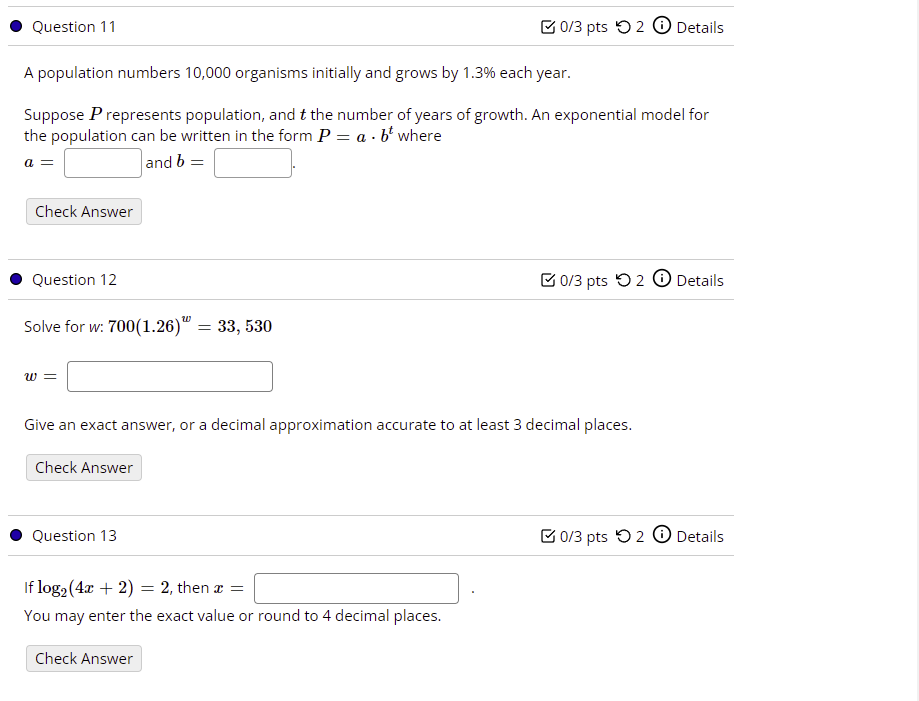Open the info circle icon for Question 12
This screenshot has height=701, width=919.
(661, 281)
